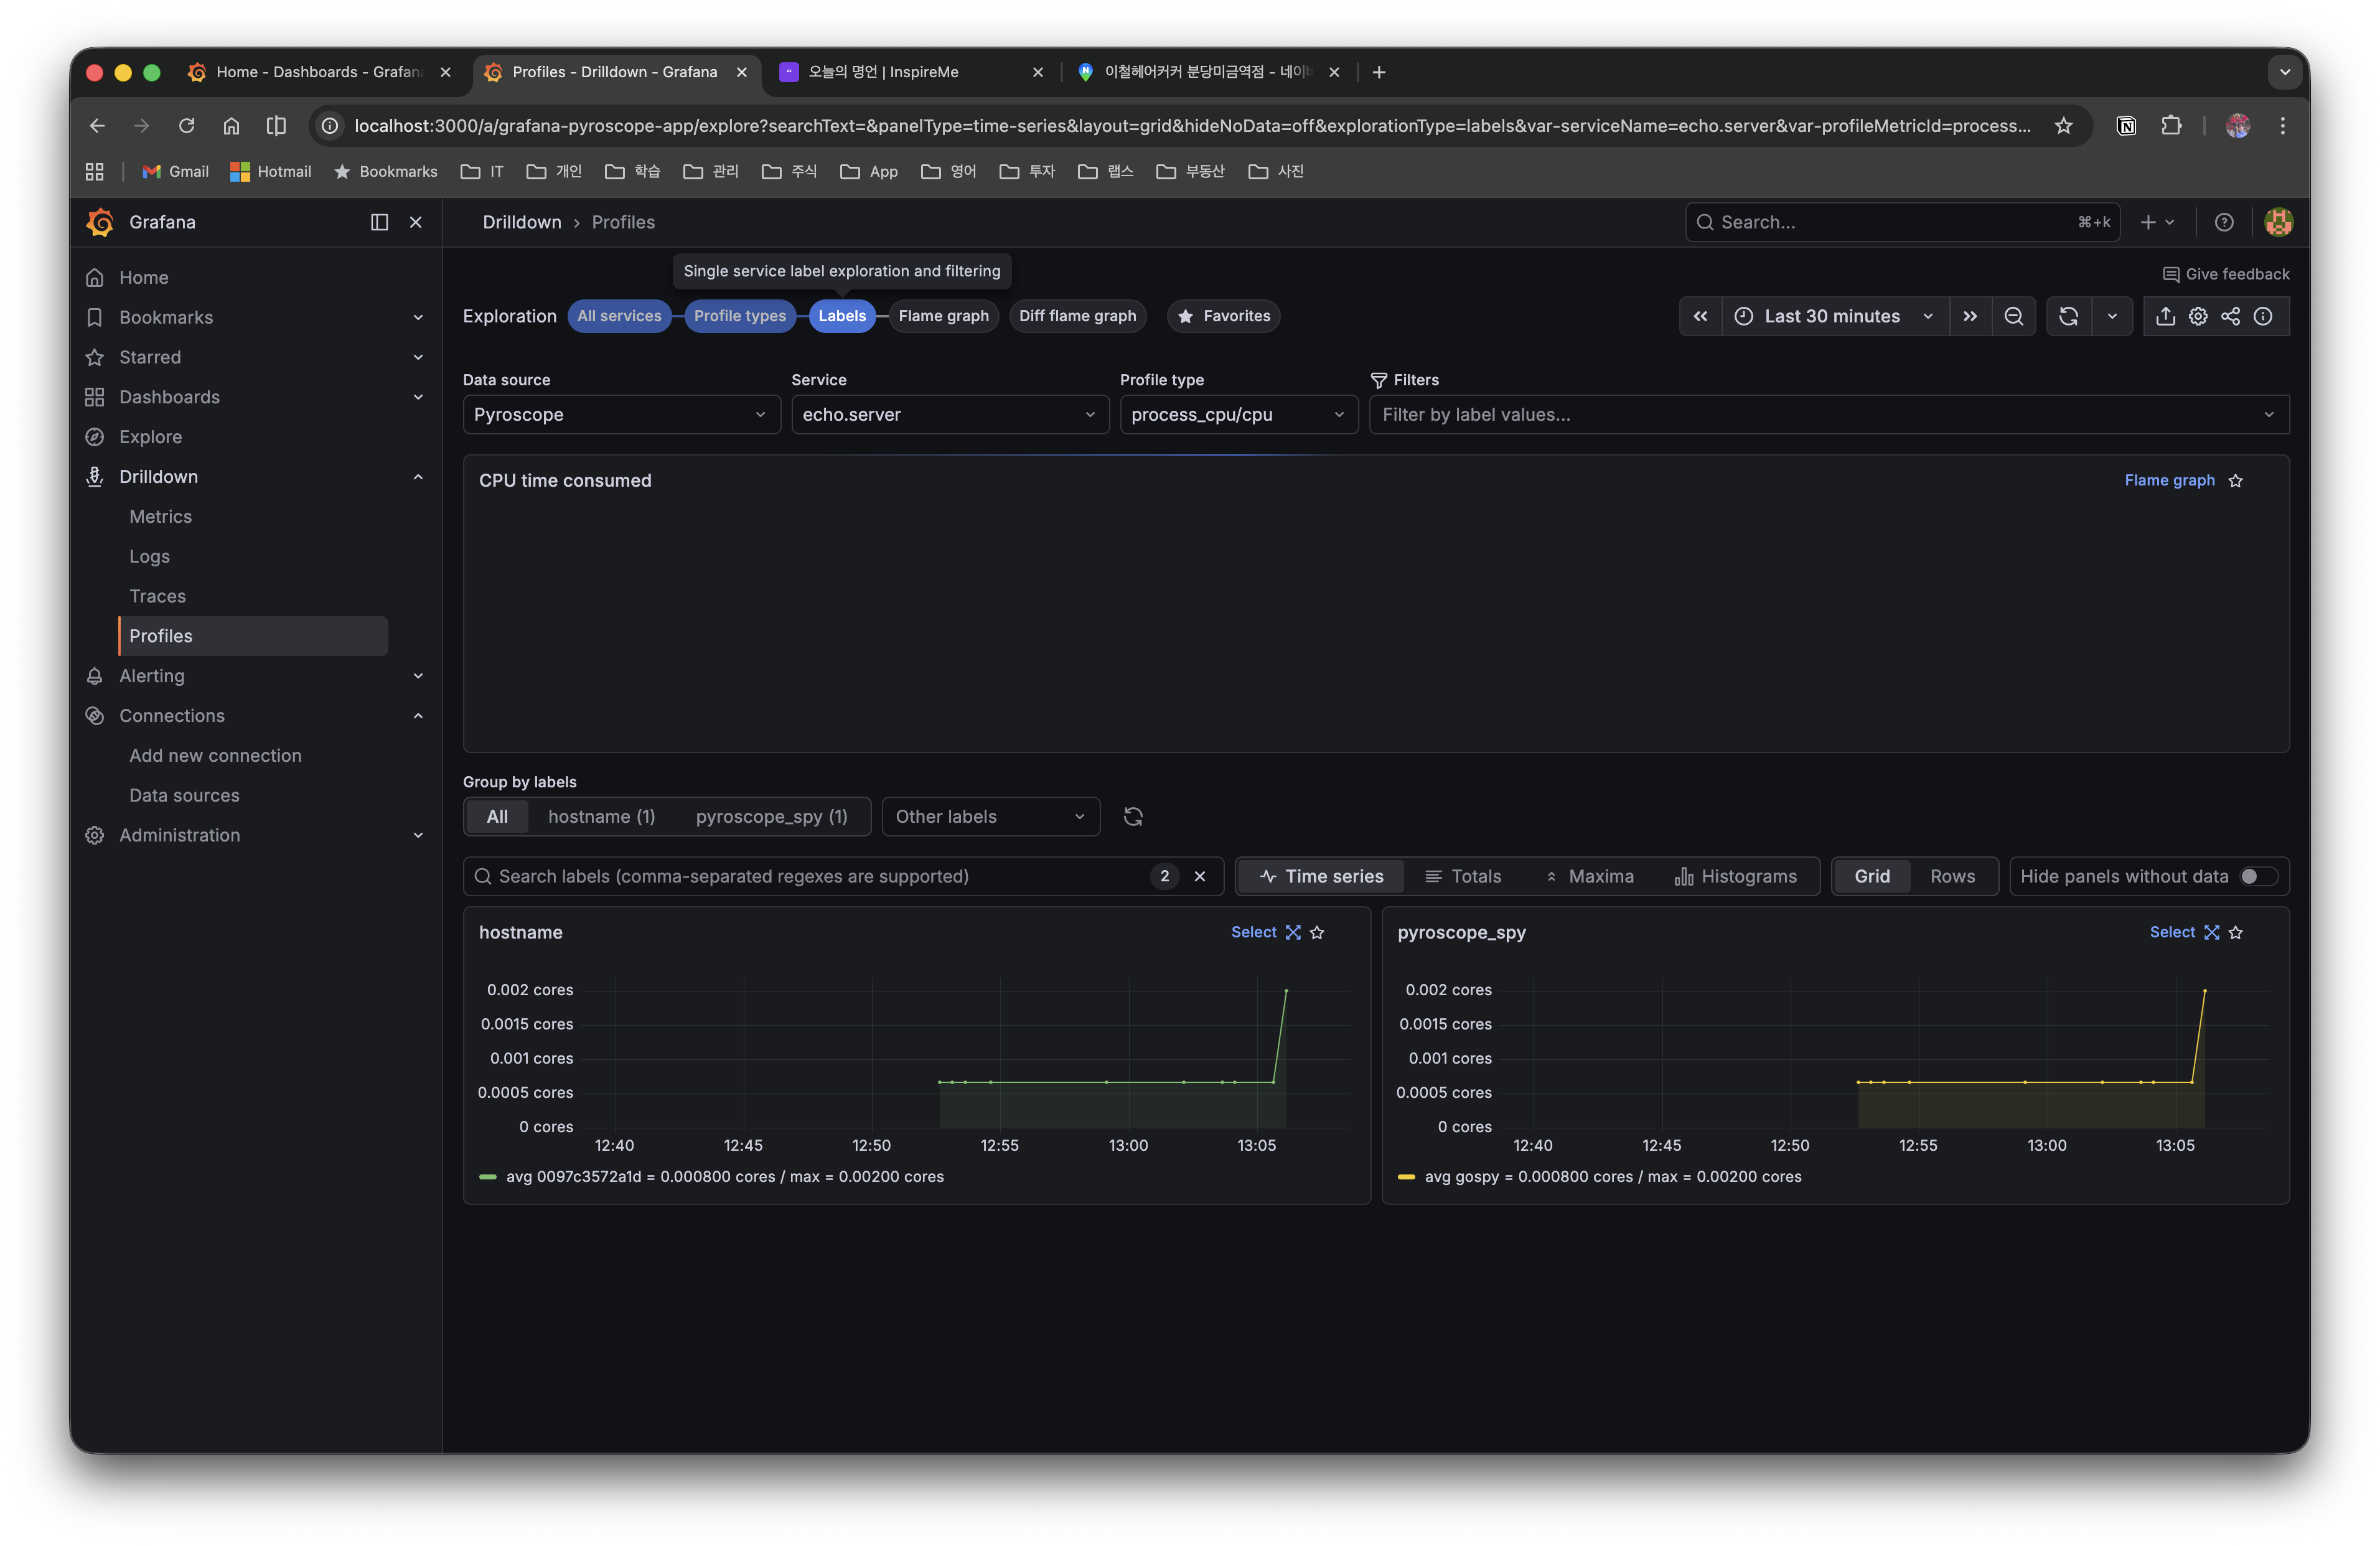Refresh the panels with the refresh icon
The image size is (2380, 1546).
click(2068, 316)
